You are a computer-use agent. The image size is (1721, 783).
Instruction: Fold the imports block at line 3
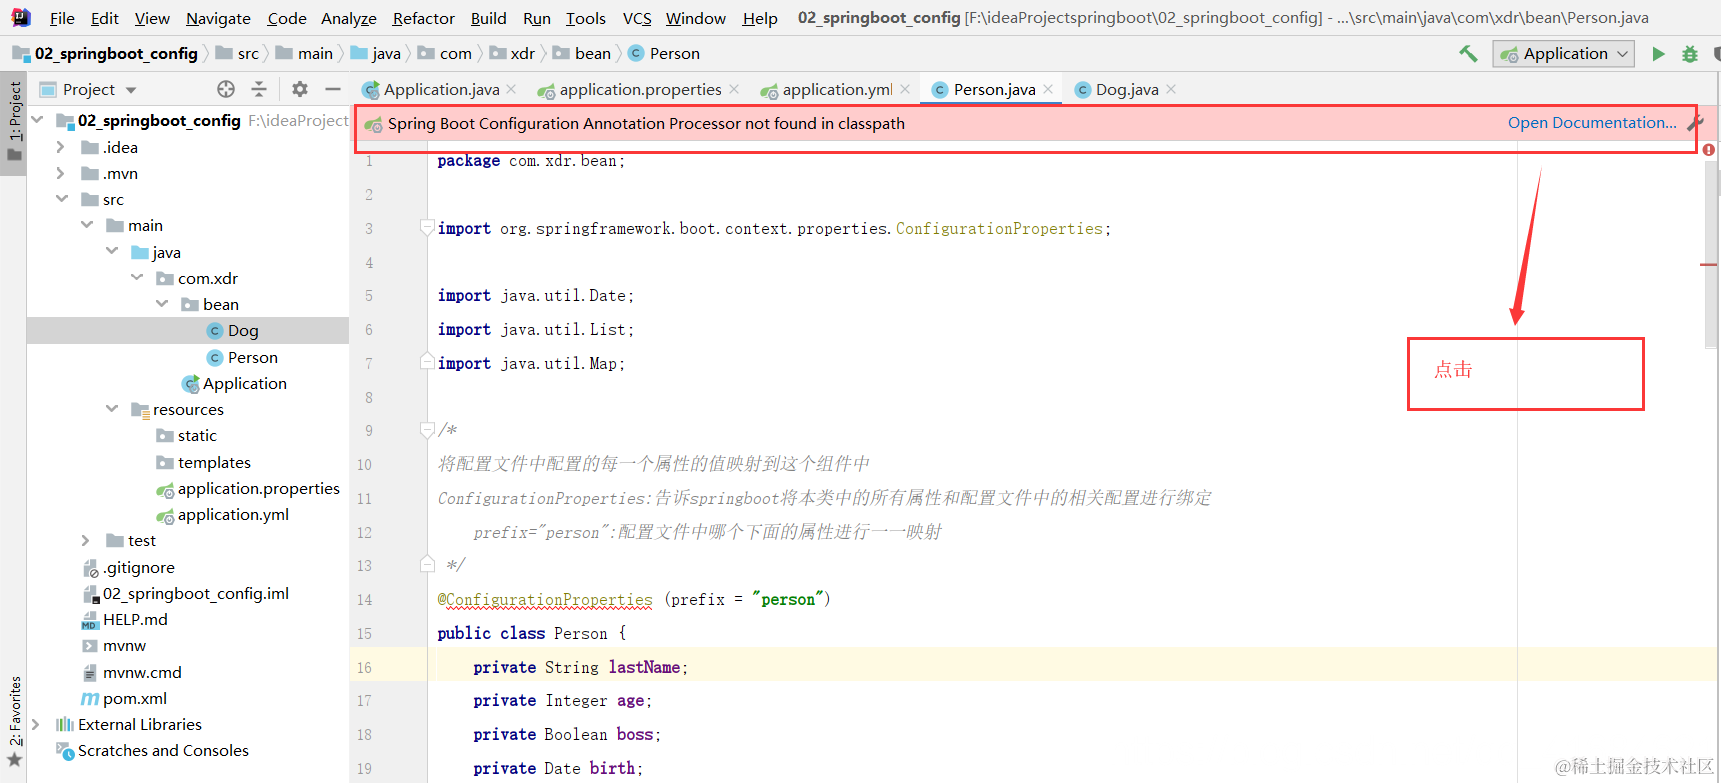[427, 227]
